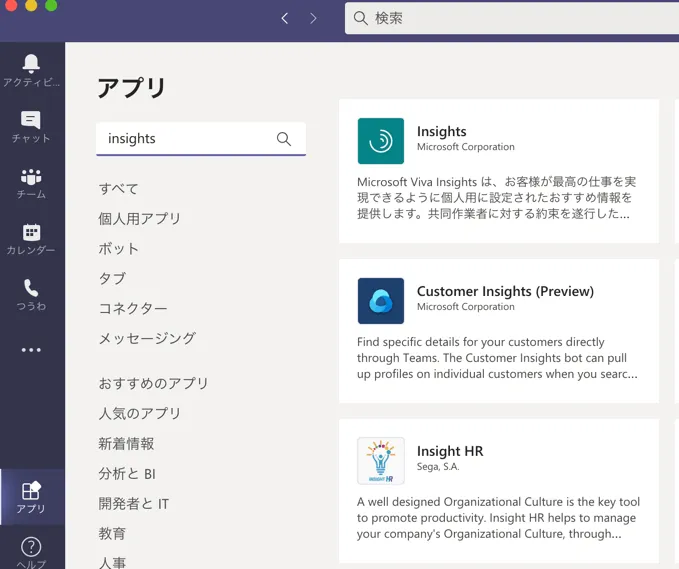Click the yellow minimize window button
This screenshot has height=569, width=679.
[31, 5]
